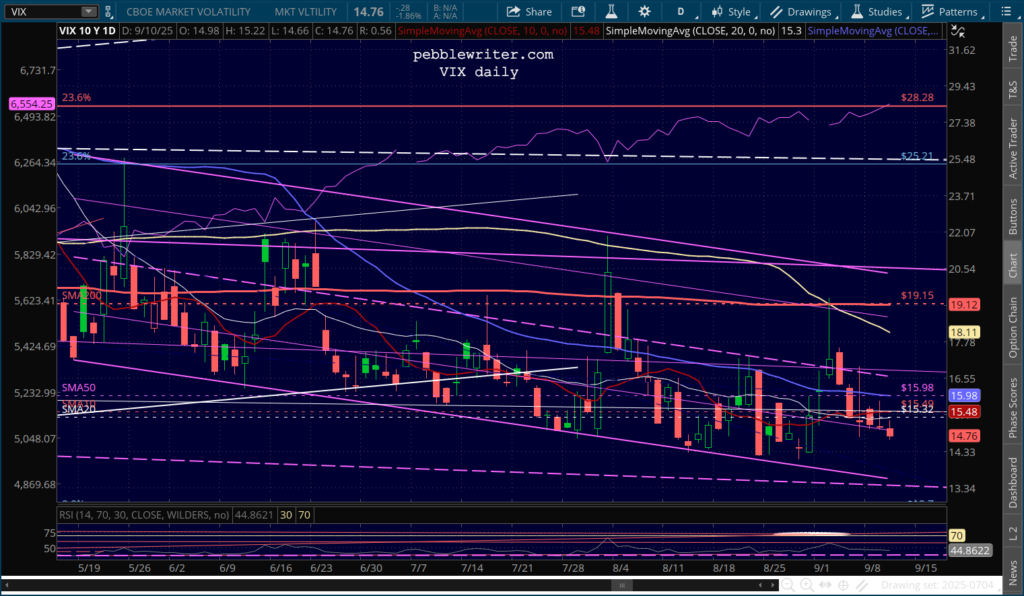The width and height of the screenshot is (1024, 596).
Task: Select the pan arrows icon at bottom
Action: (x=825, y=585)
